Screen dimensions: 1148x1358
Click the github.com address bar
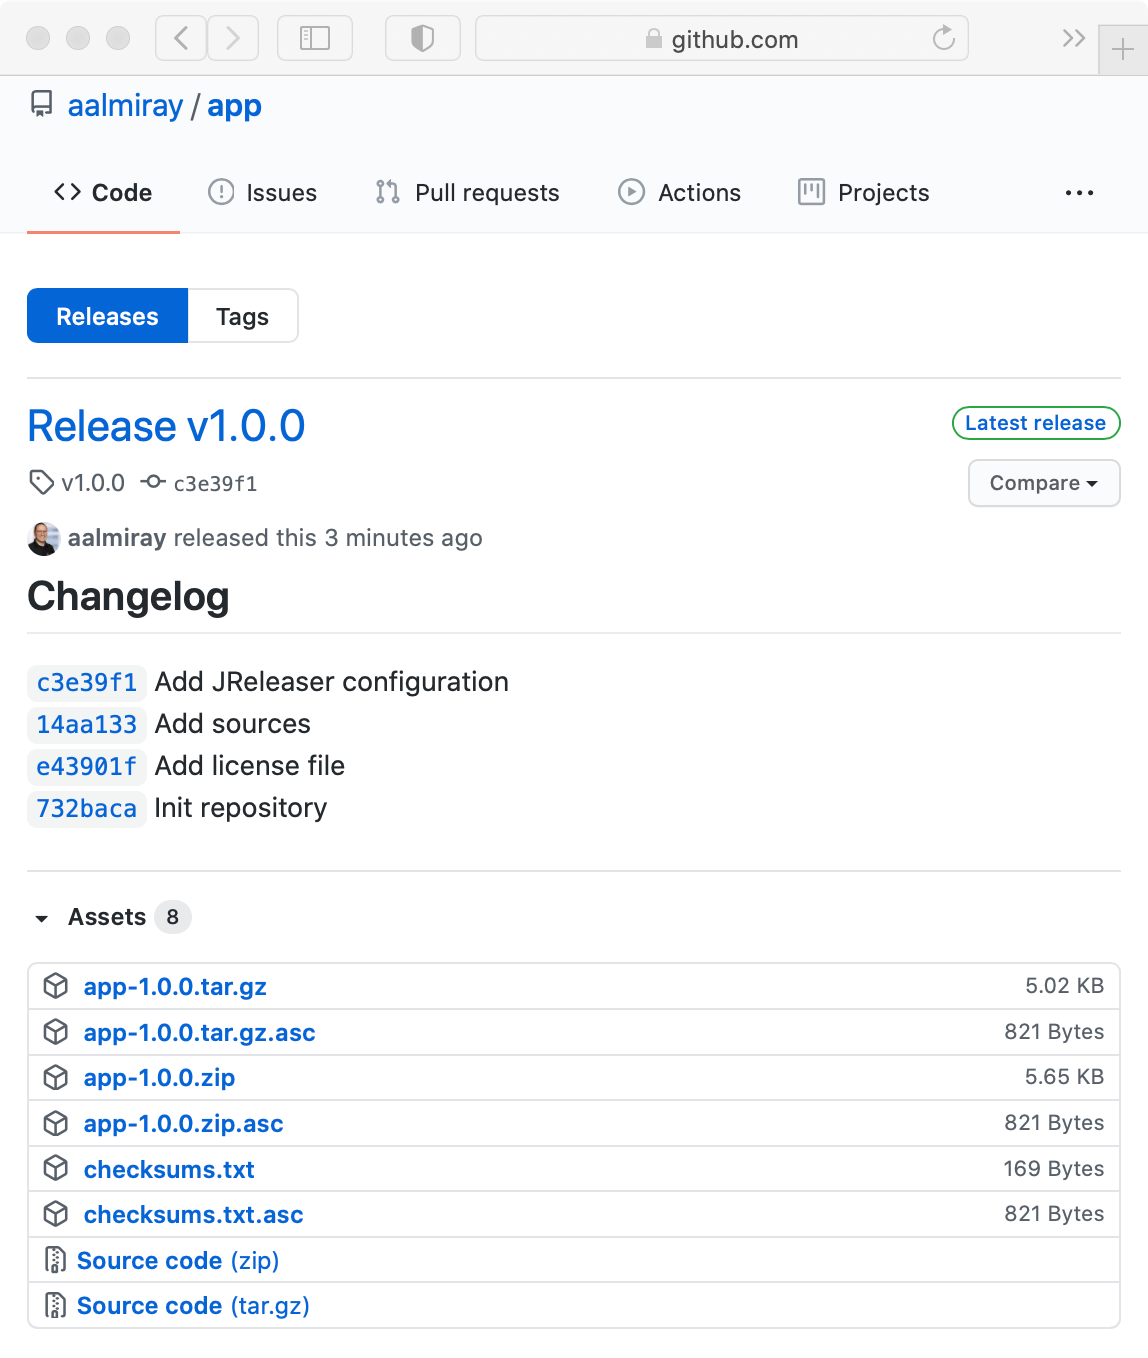[x=722, y=38]
